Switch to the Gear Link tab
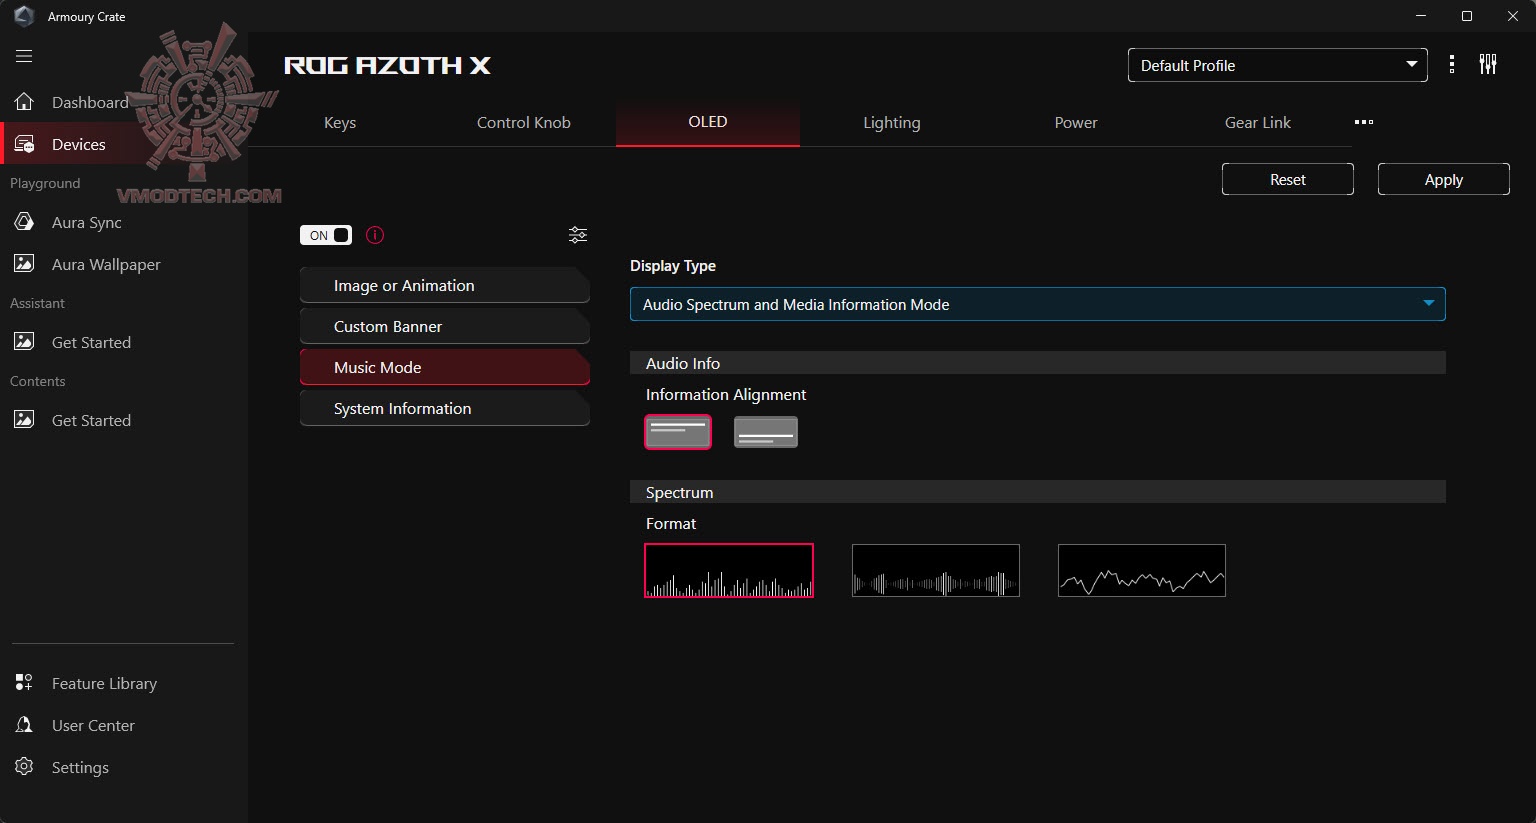Viewport: 1536px width, 823px height. pos(1258,122)
